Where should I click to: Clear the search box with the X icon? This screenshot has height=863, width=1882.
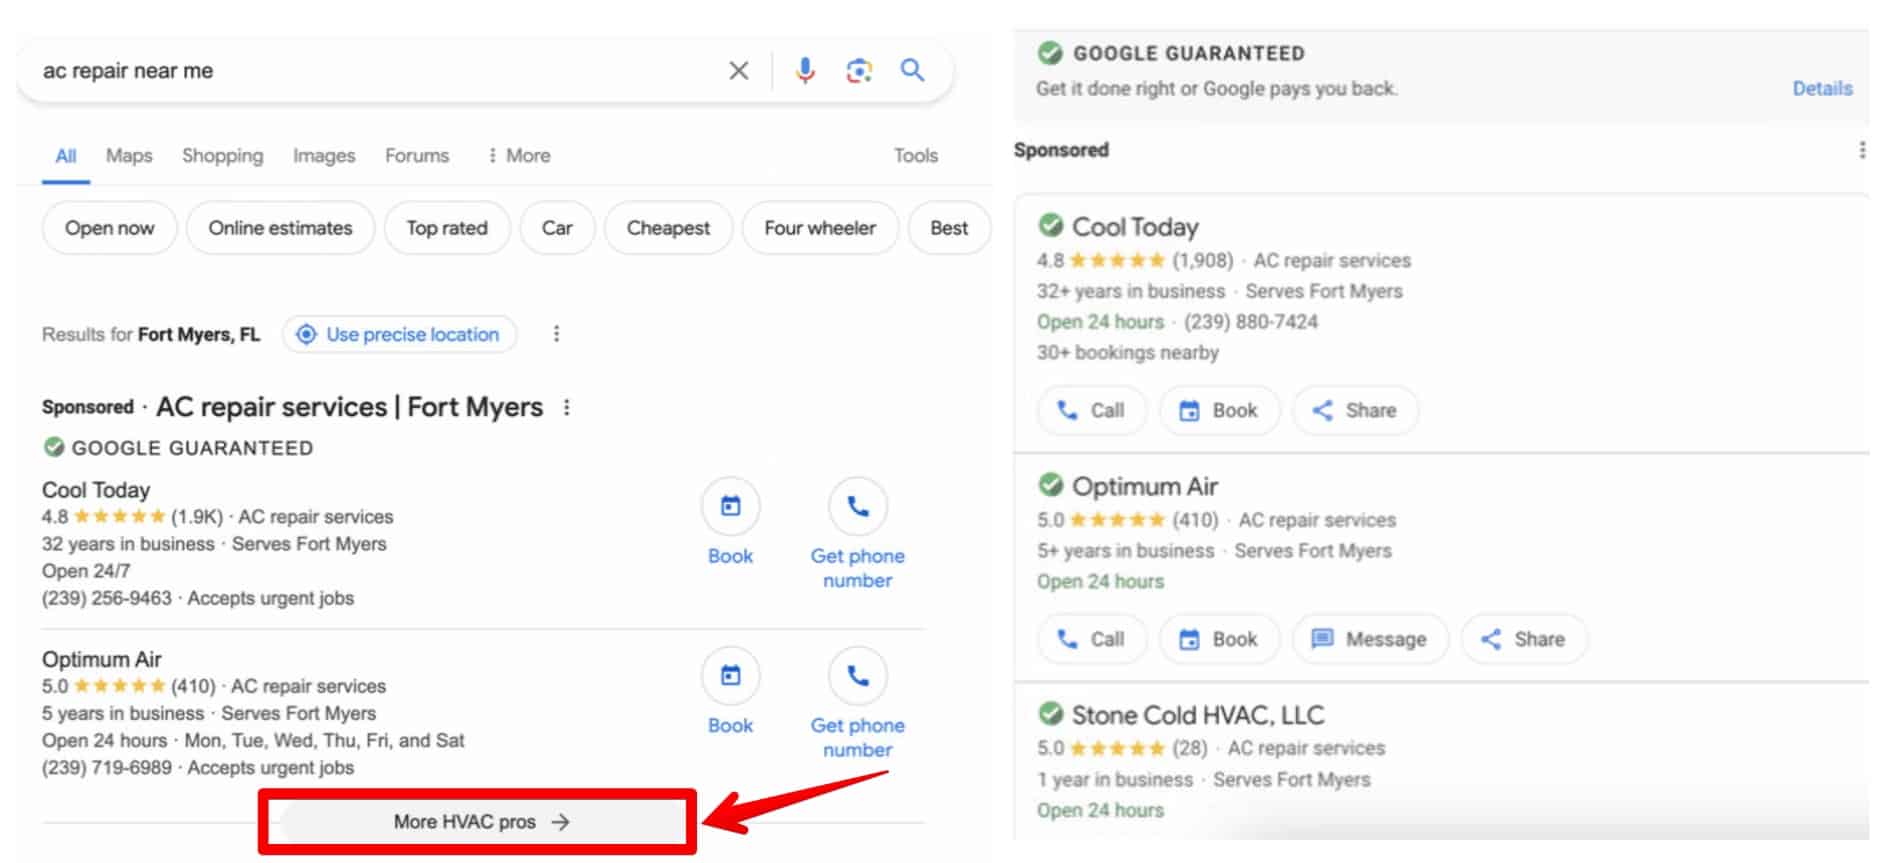(738, 71)
